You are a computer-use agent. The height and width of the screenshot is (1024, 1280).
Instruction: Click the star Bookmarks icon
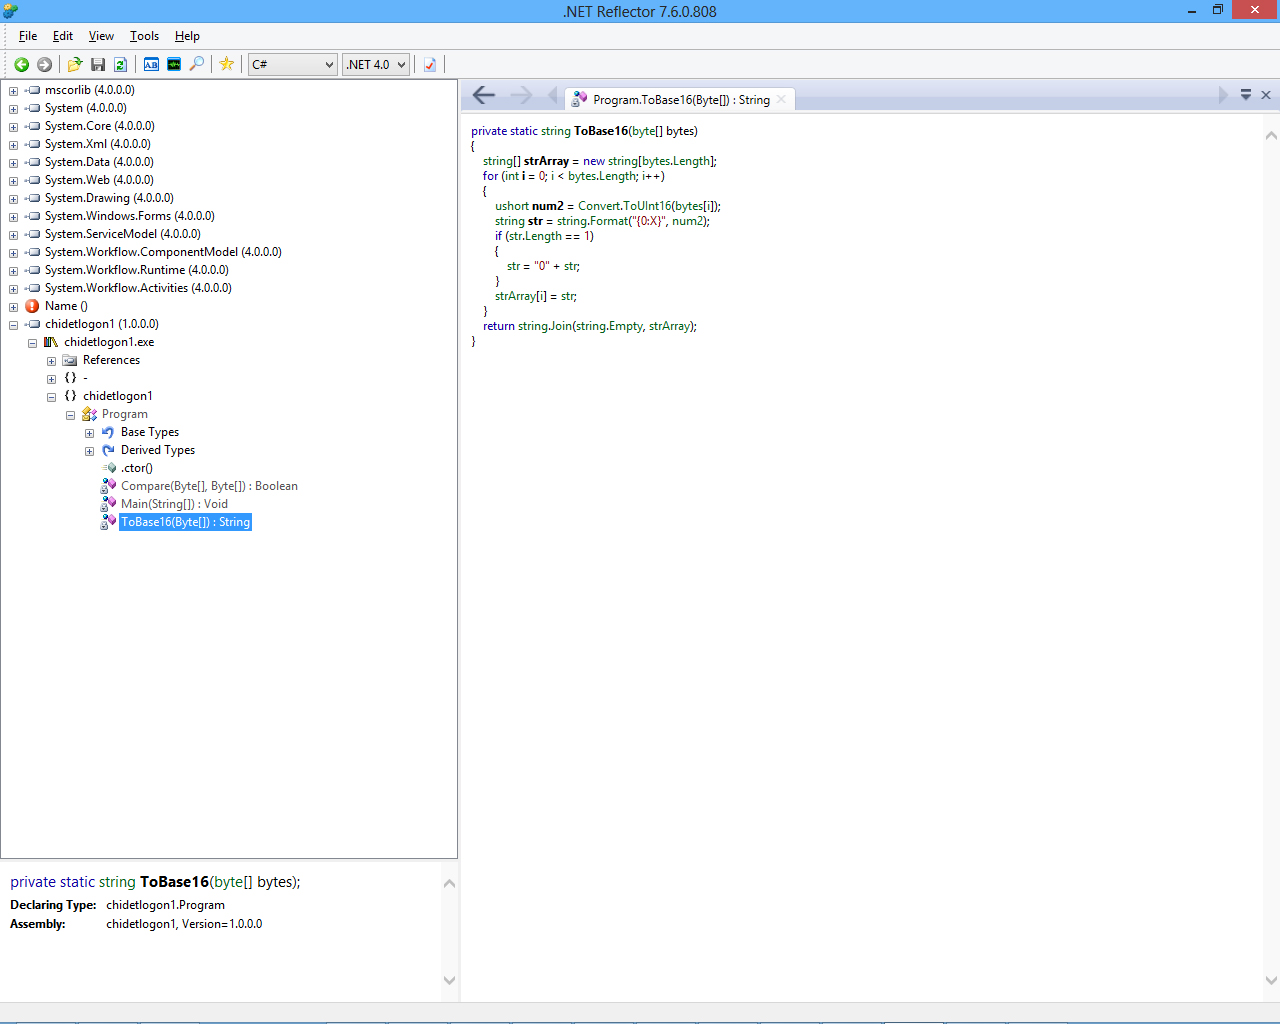click(x=227, y=64)
